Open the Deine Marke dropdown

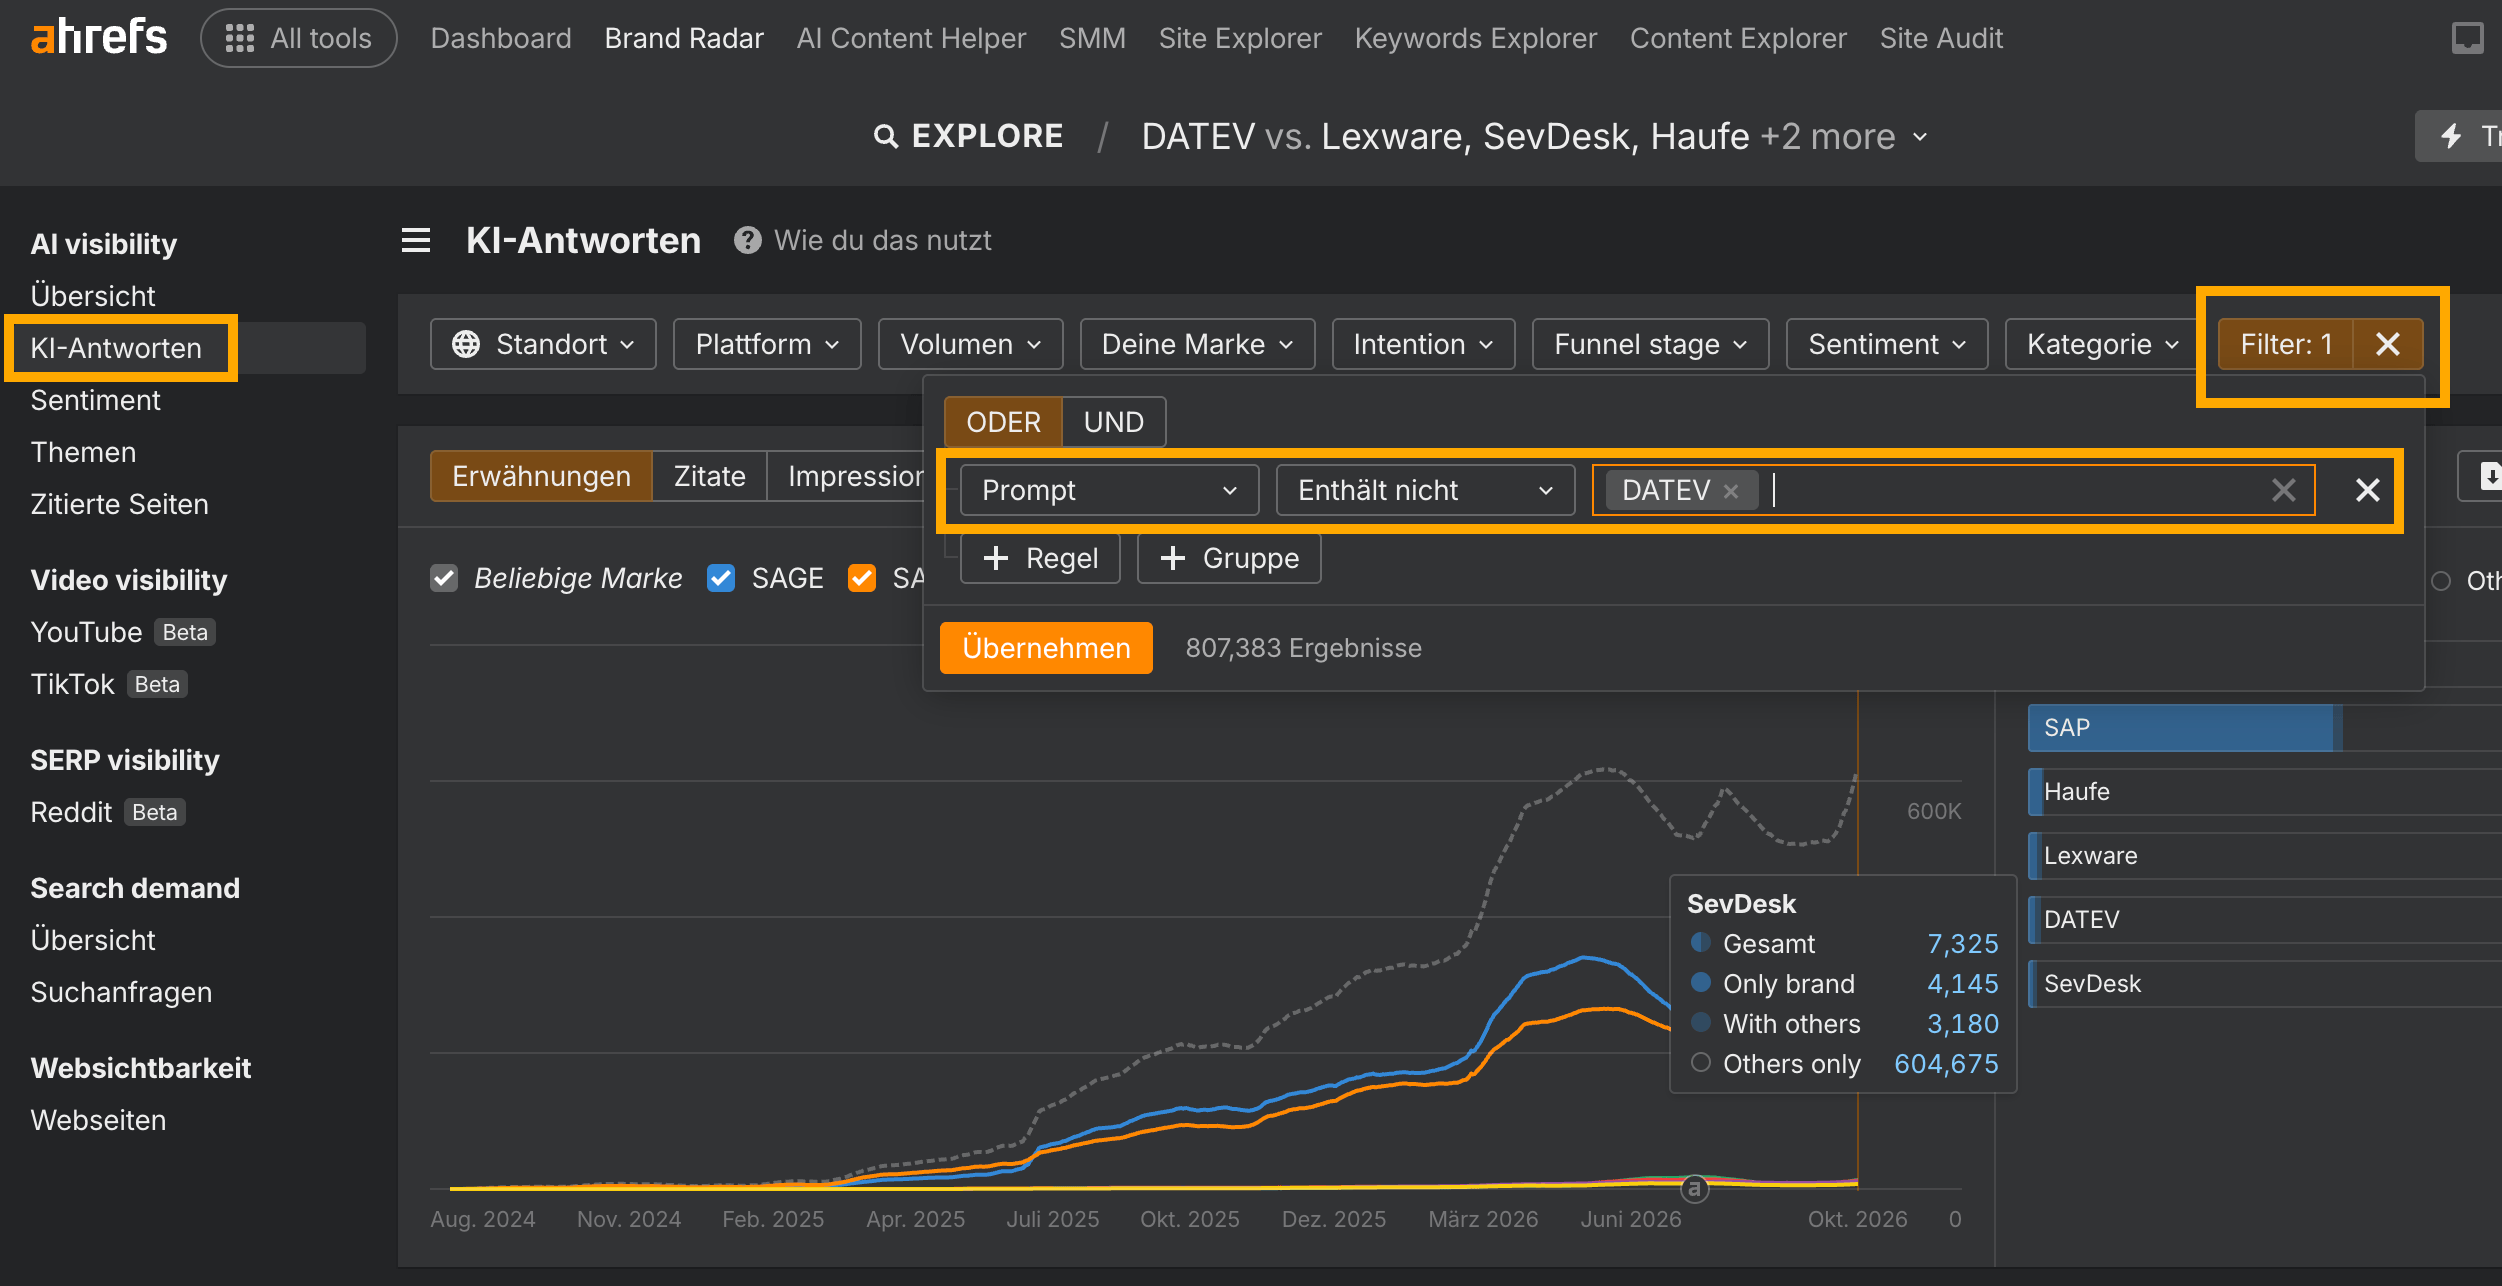tap(1197, 344)
